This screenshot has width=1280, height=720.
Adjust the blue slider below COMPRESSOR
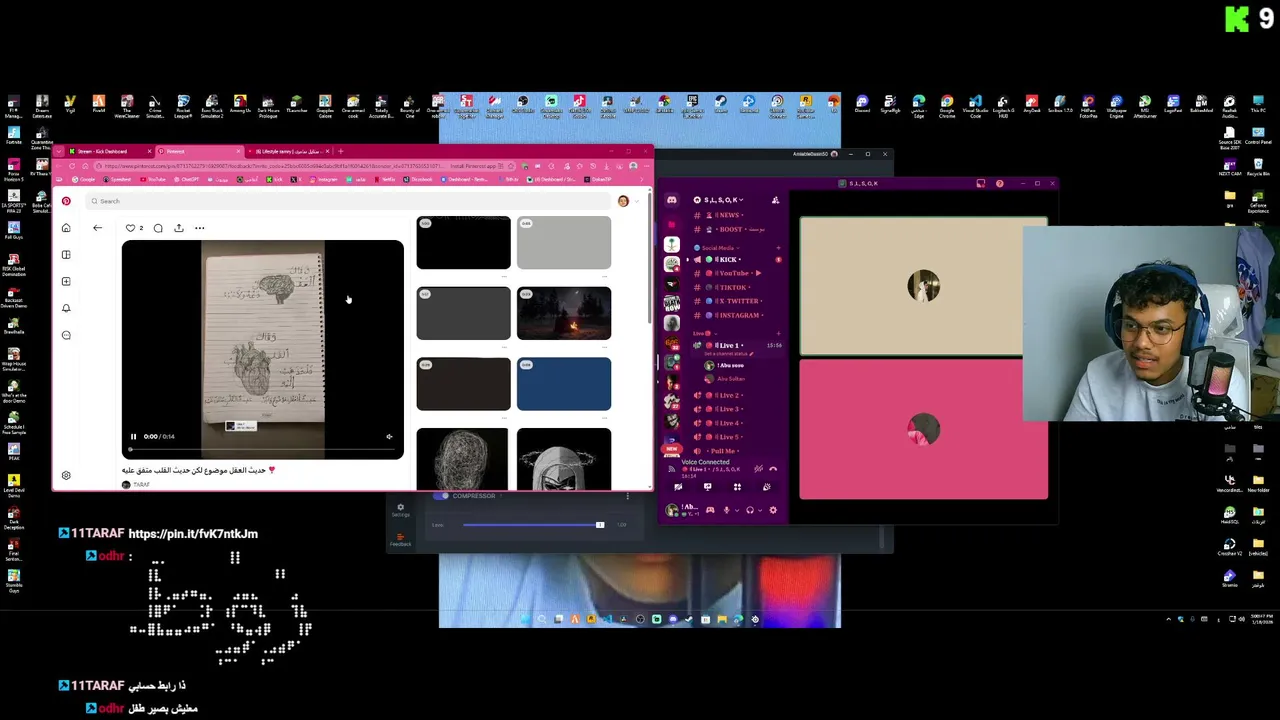(533, 525)
